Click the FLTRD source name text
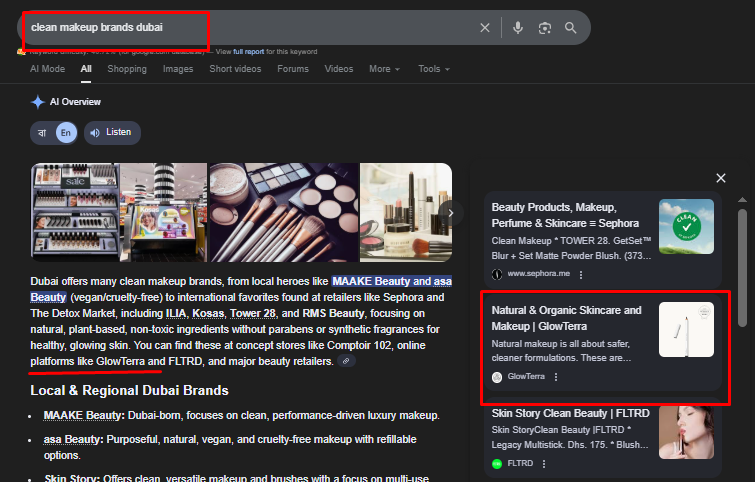This screenshot has height=482, width=755. click(520, 463)
